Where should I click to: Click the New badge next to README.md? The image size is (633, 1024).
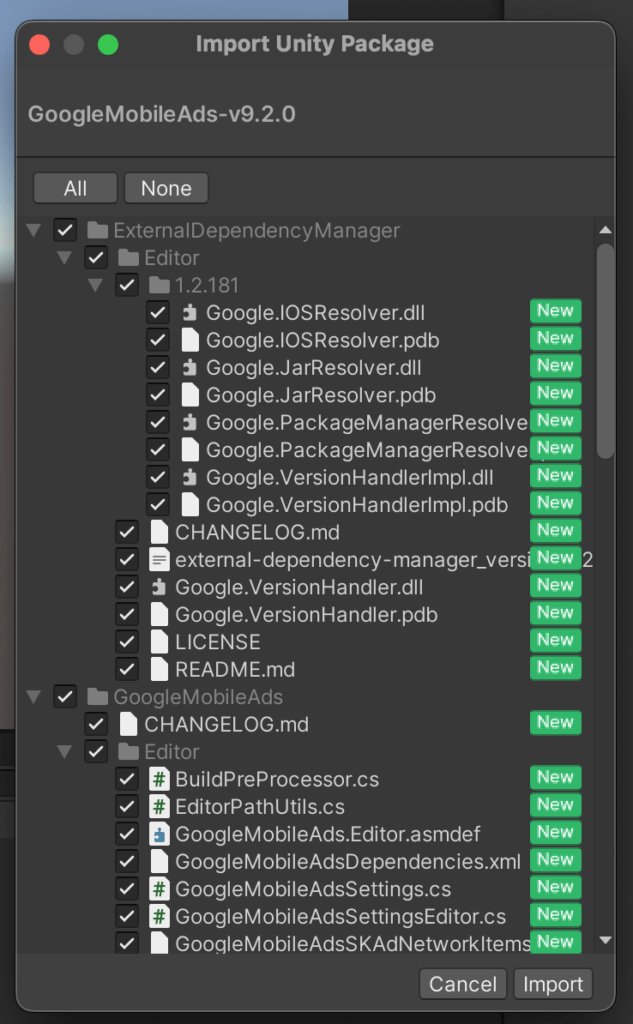point(555,668)
